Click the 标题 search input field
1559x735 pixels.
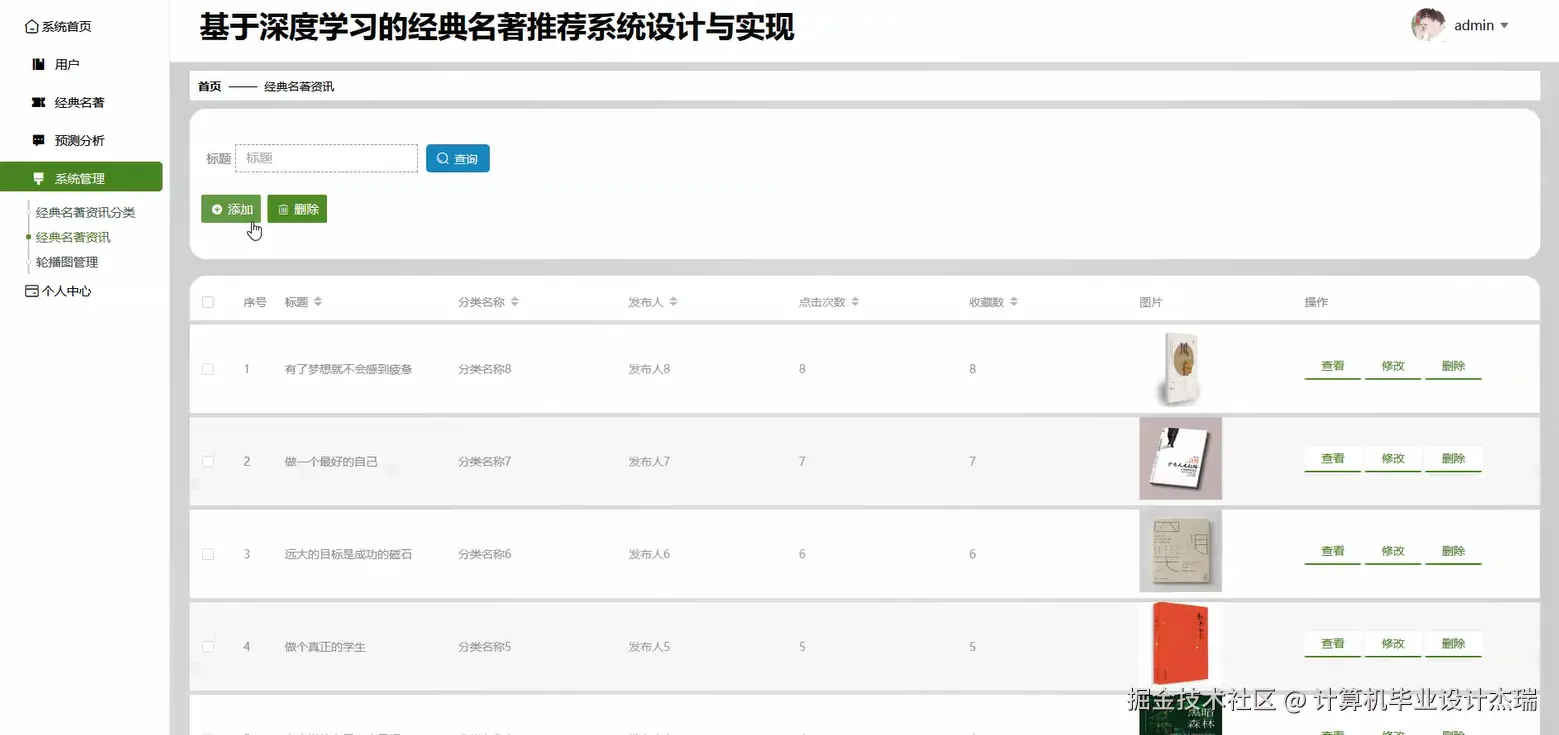(326, 158)
